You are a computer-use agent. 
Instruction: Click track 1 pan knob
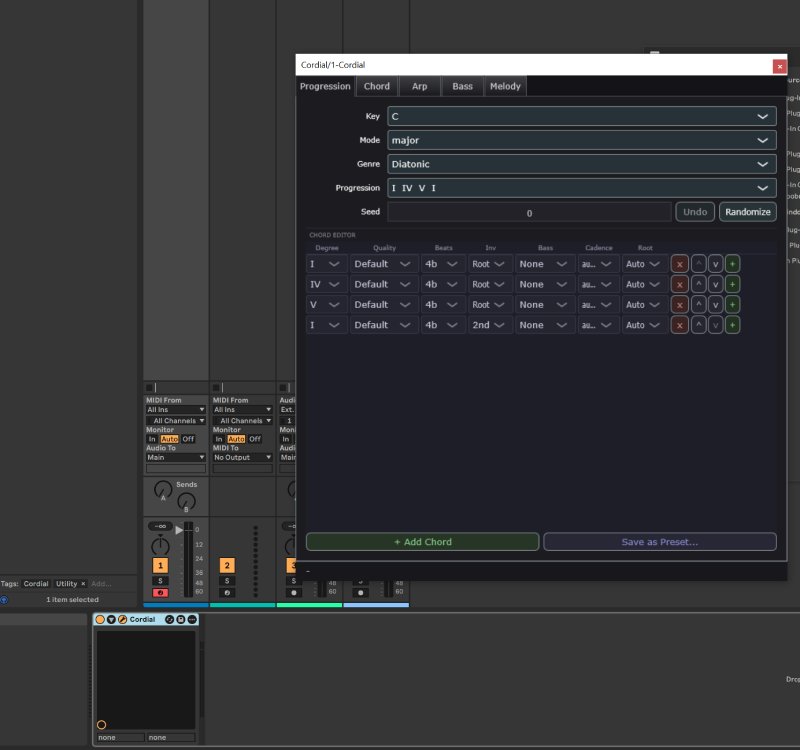coord(160,545)
